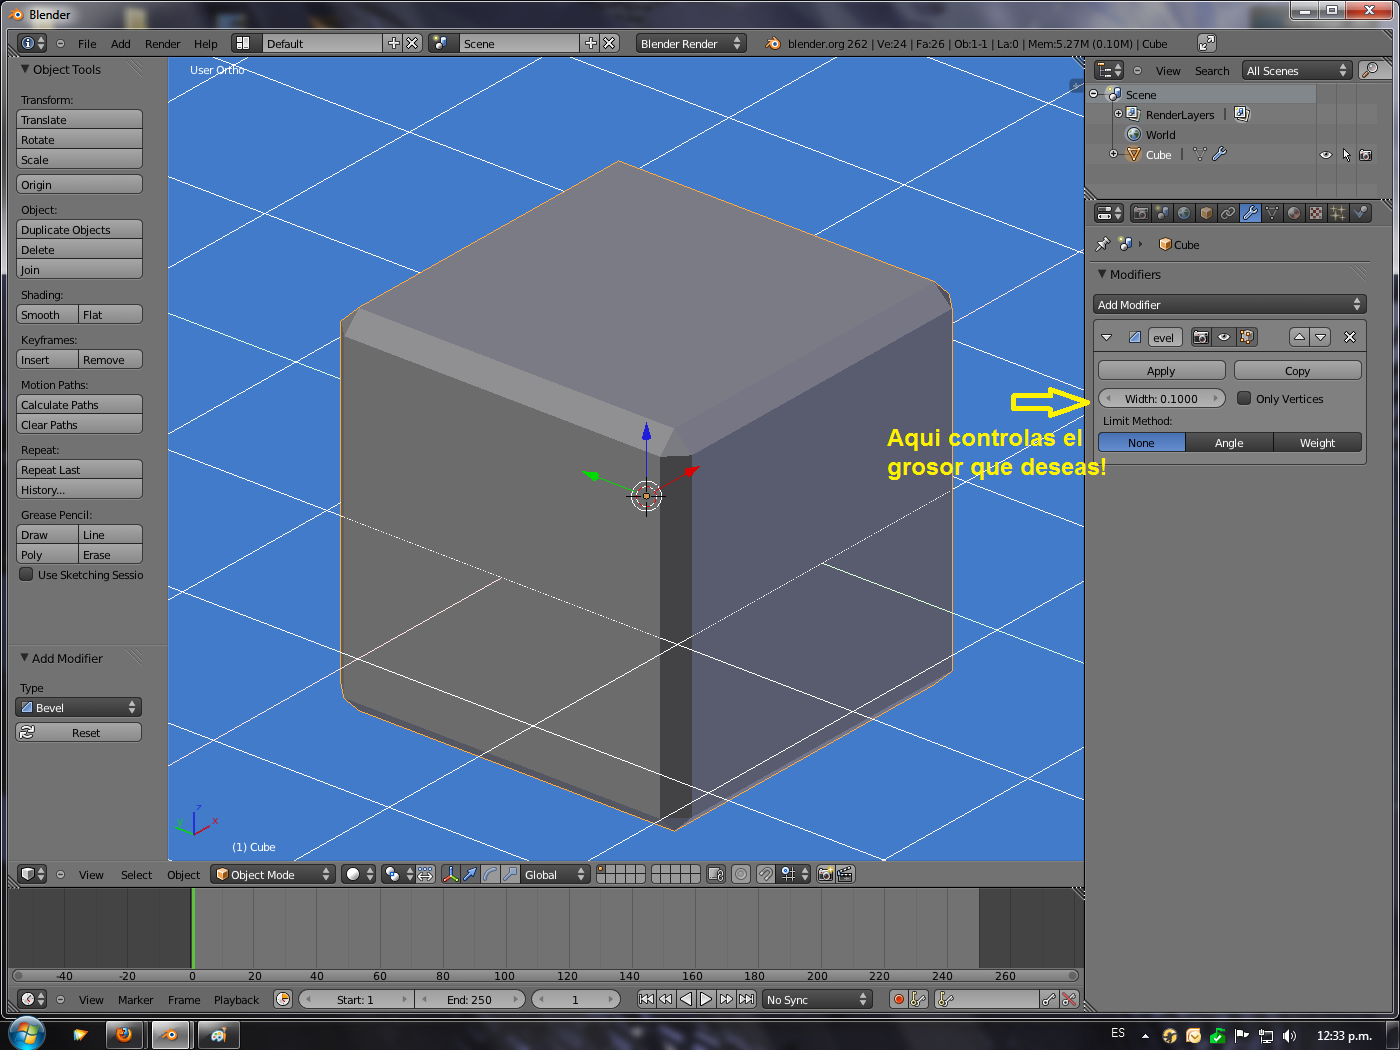Viewport: 1400px width, 1050px height.
Task: Click the outliner filter magnifier icon
Action: 1371,70
